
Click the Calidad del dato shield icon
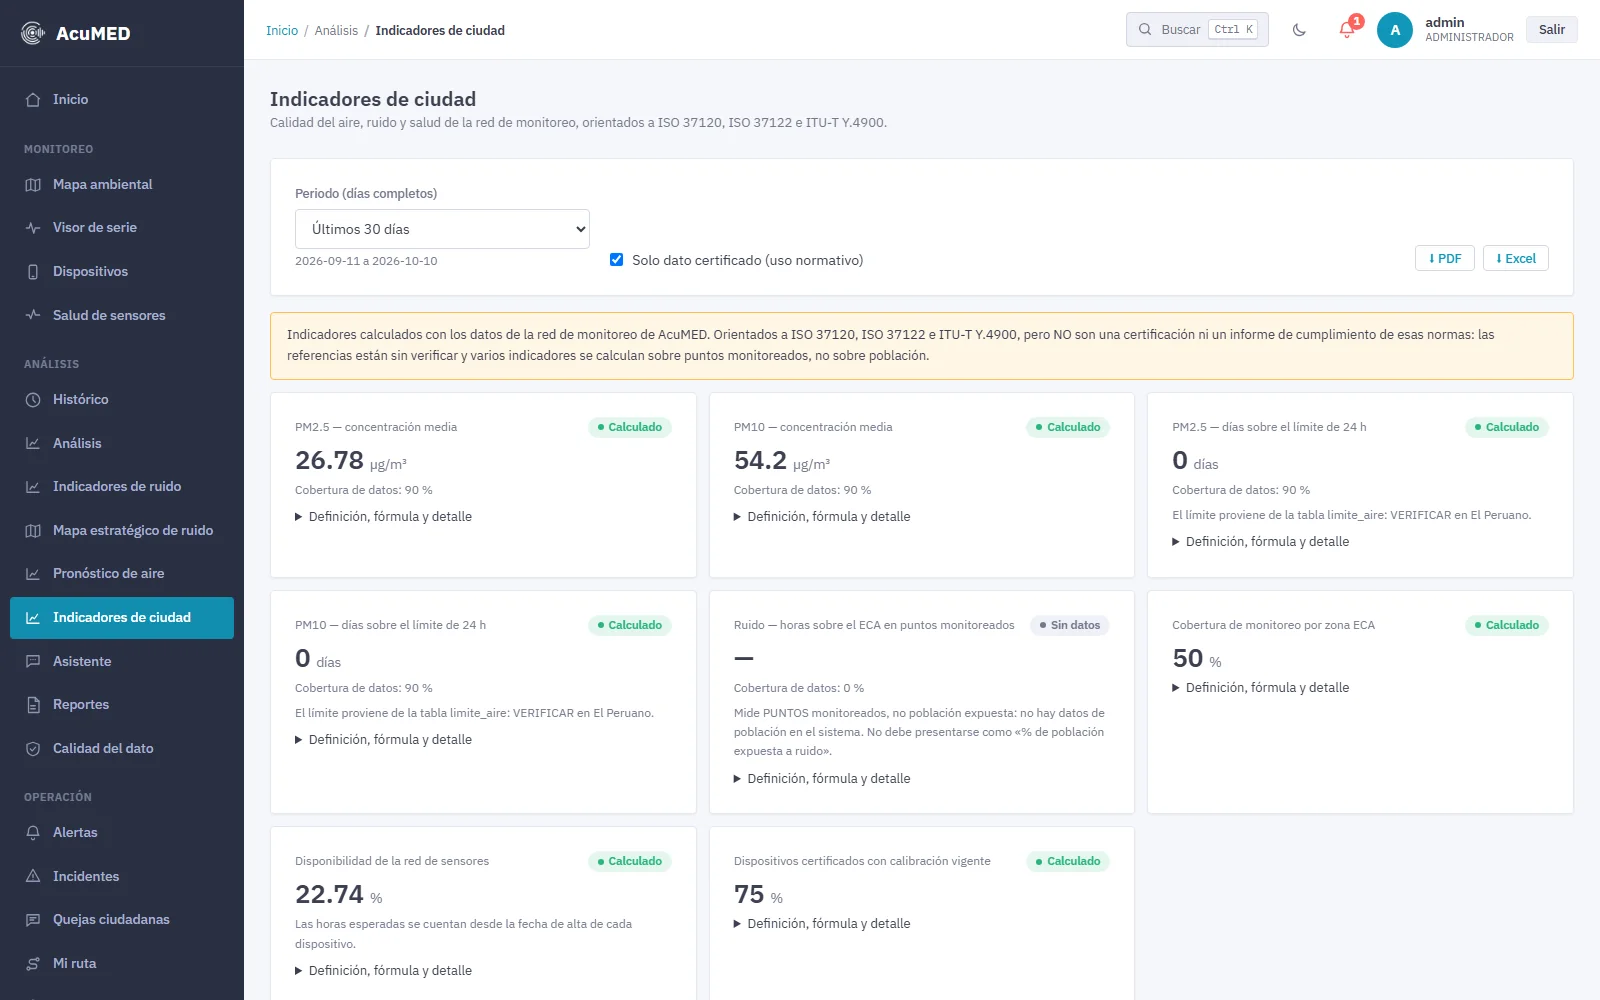(x=33, y=749)
